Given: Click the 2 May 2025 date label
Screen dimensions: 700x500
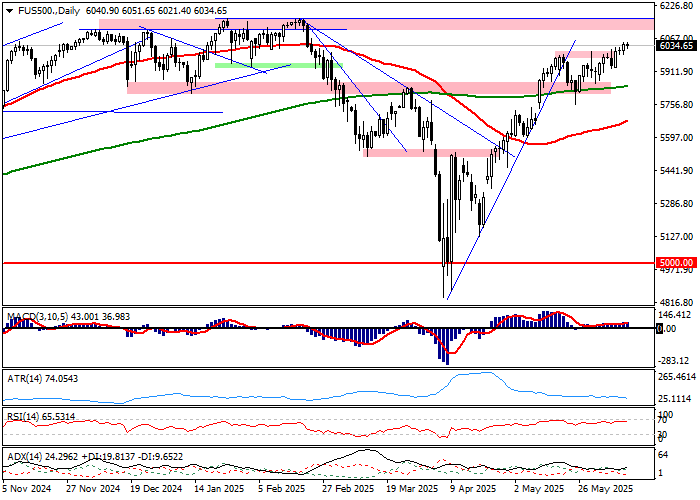Looking at the screenshot, I should click(x=538, y=489).
